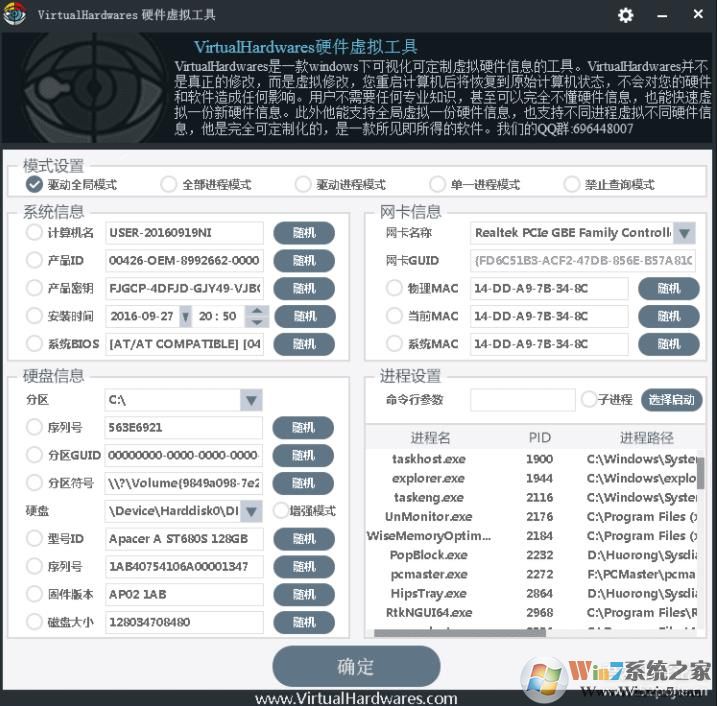The image size is (718, 706).
Task: Select the RtkNGUI64.exe process row
Action: pos(531,613)
